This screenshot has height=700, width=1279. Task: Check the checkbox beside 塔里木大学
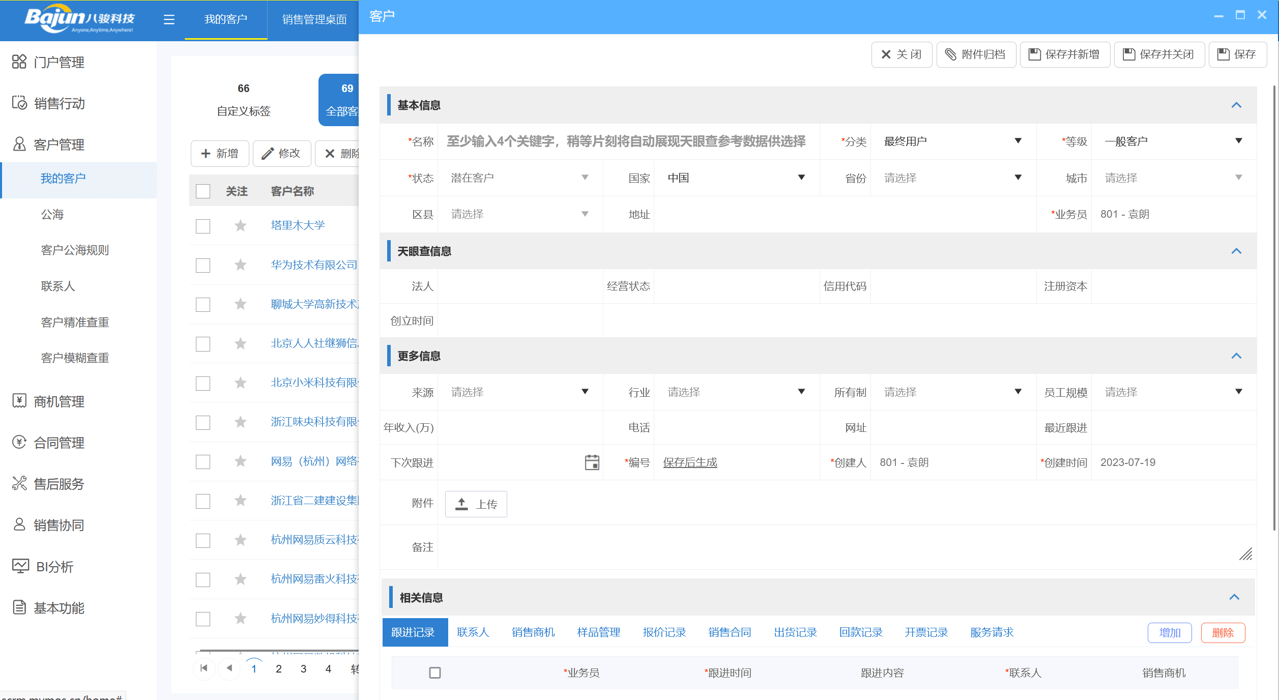203,225
